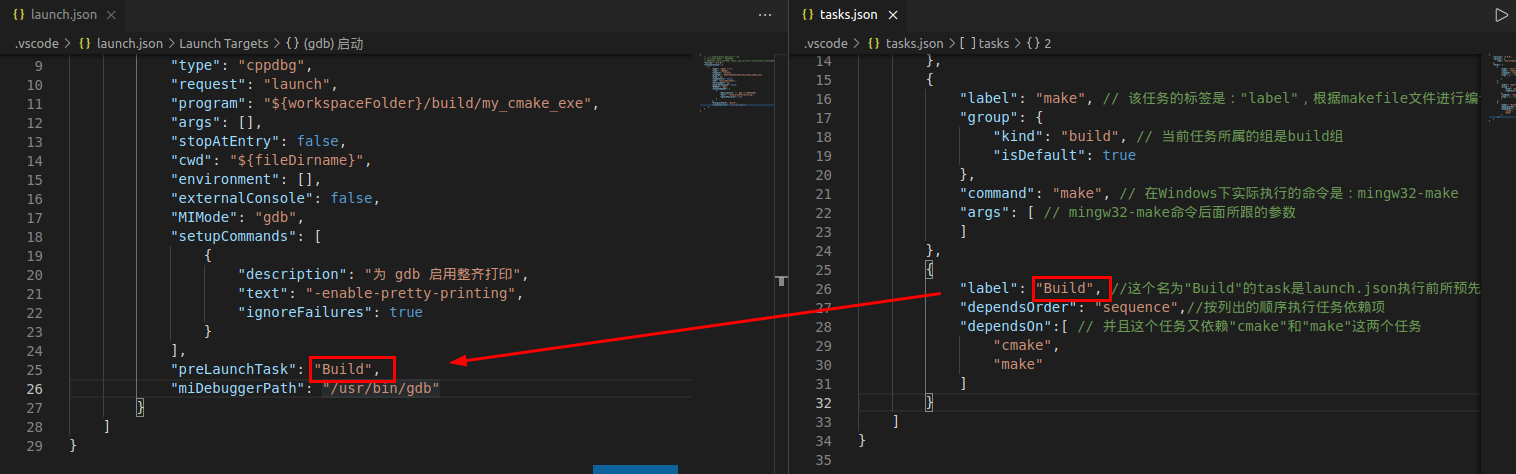The height and width of the screenshot is (474, 1516).
Task: Open the tasks array breadcrumb
Action: [984, 44]
